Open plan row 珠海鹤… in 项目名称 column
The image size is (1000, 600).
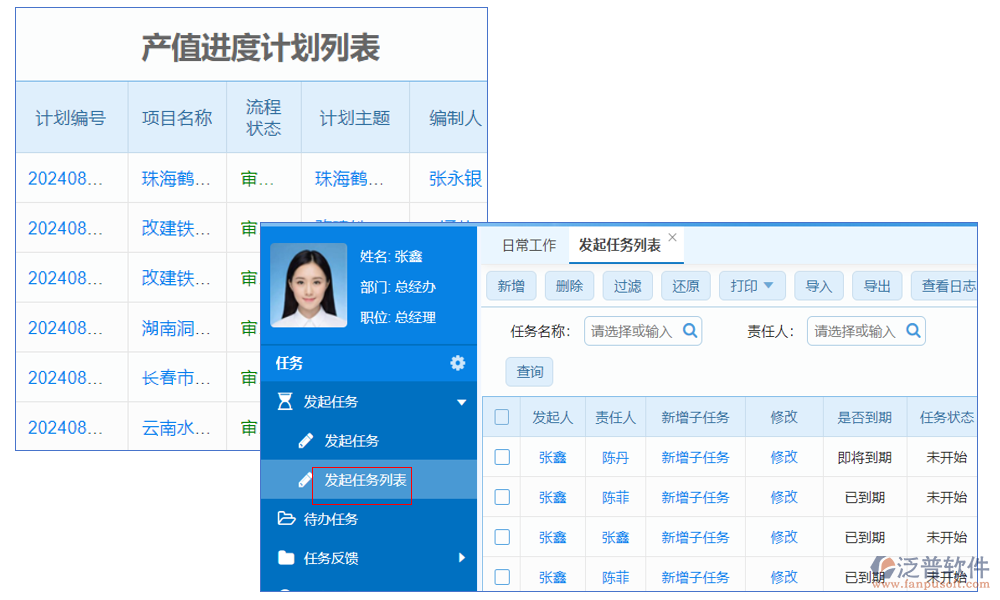(x=176, y=179)
